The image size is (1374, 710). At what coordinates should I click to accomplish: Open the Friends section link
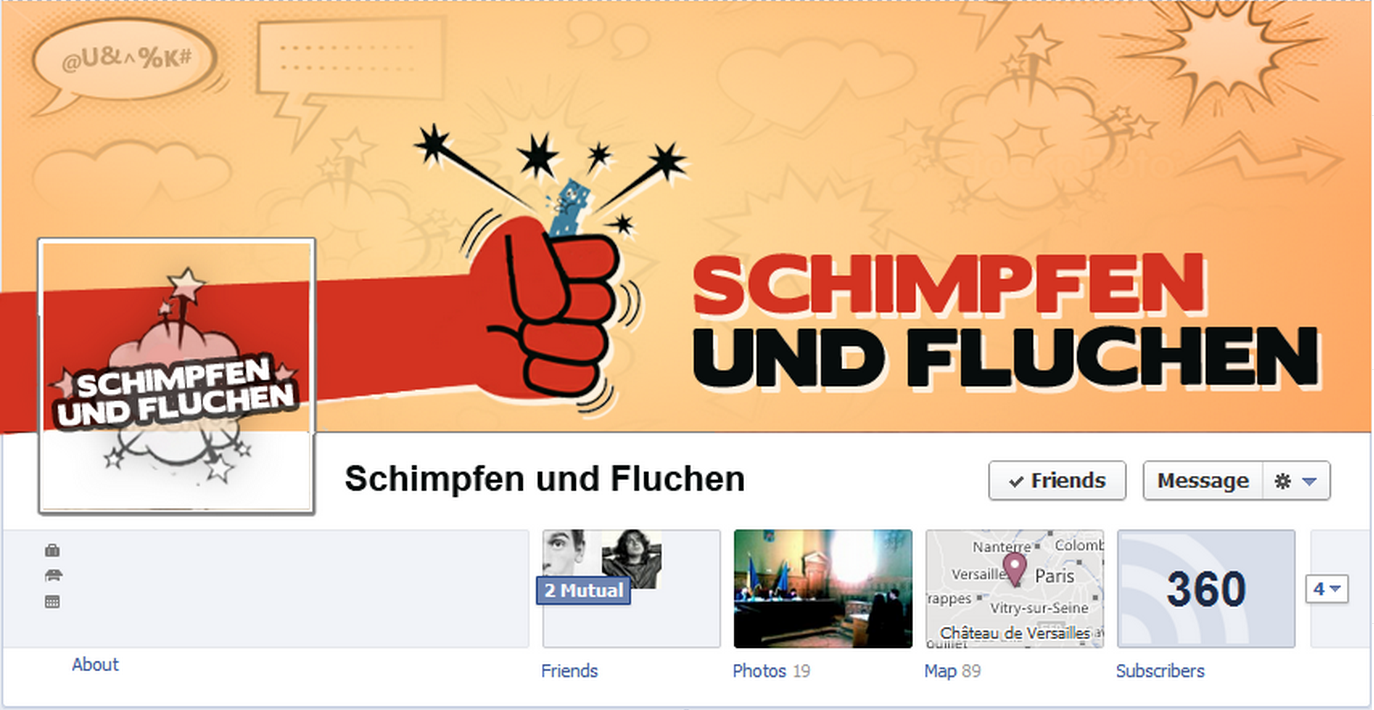click(569, 671)
